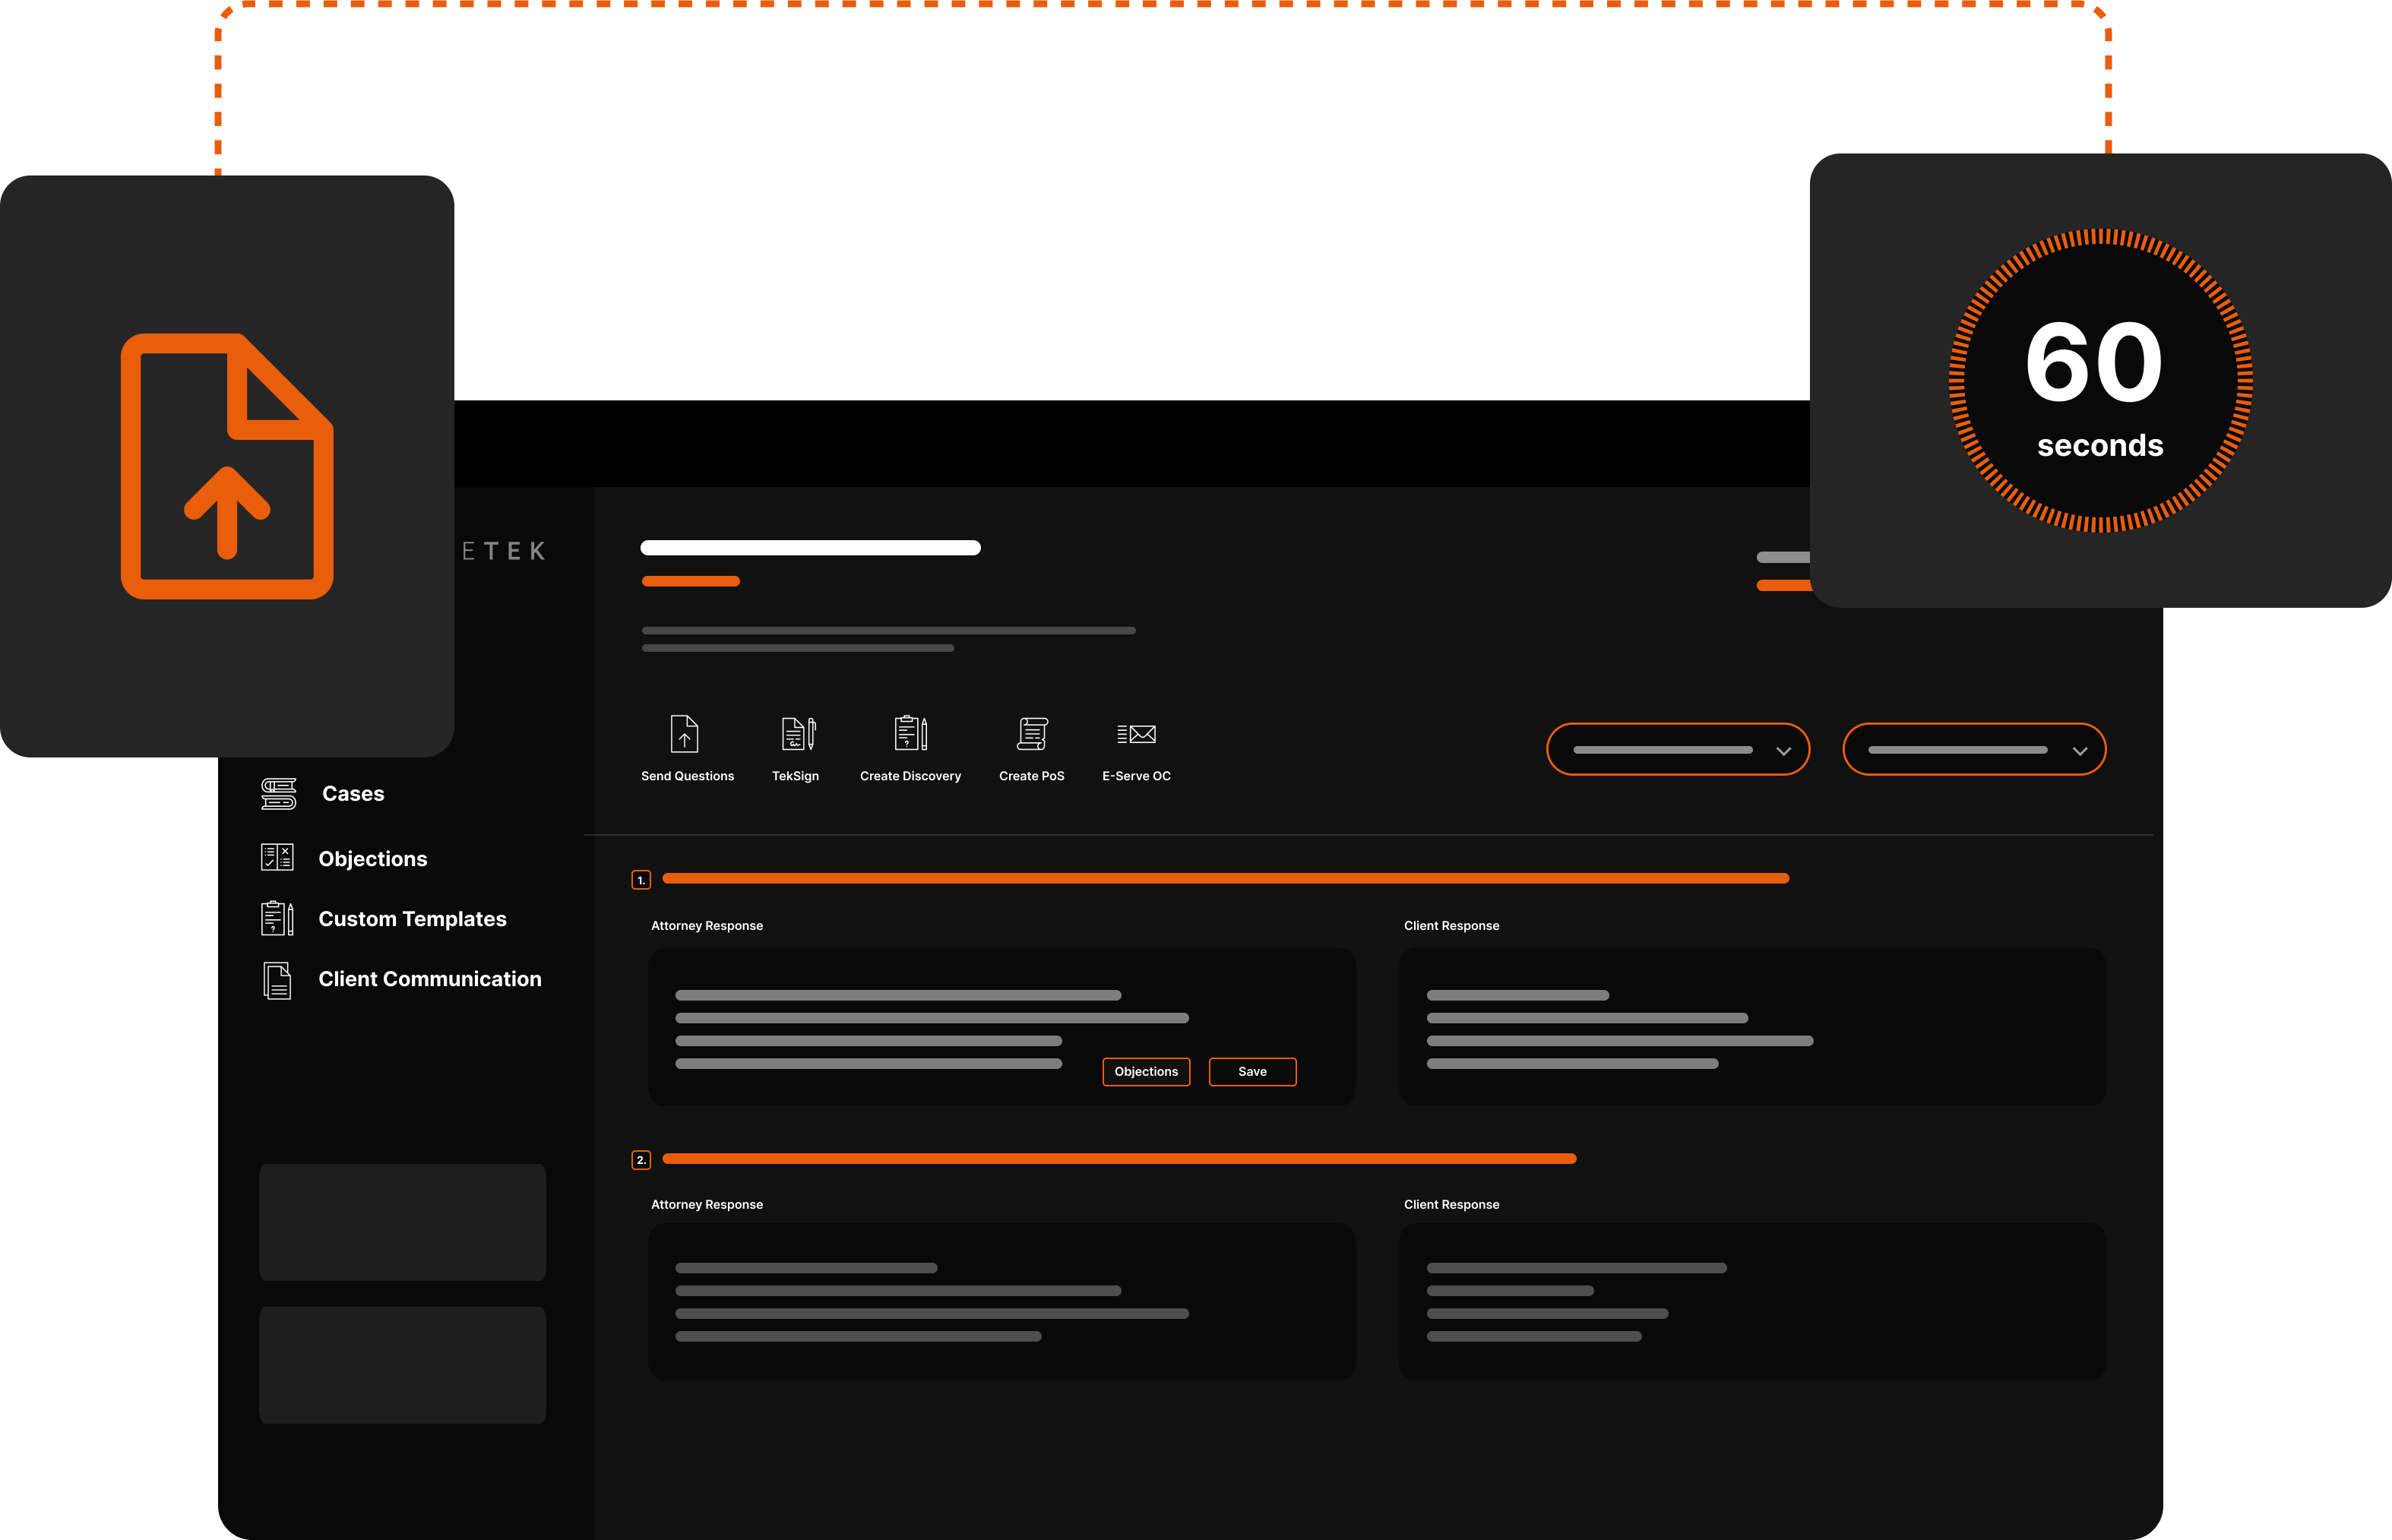Open the Client Communication section
Image resolution: width=2392 pixels, height=1540 pixels.
[427, 977]
